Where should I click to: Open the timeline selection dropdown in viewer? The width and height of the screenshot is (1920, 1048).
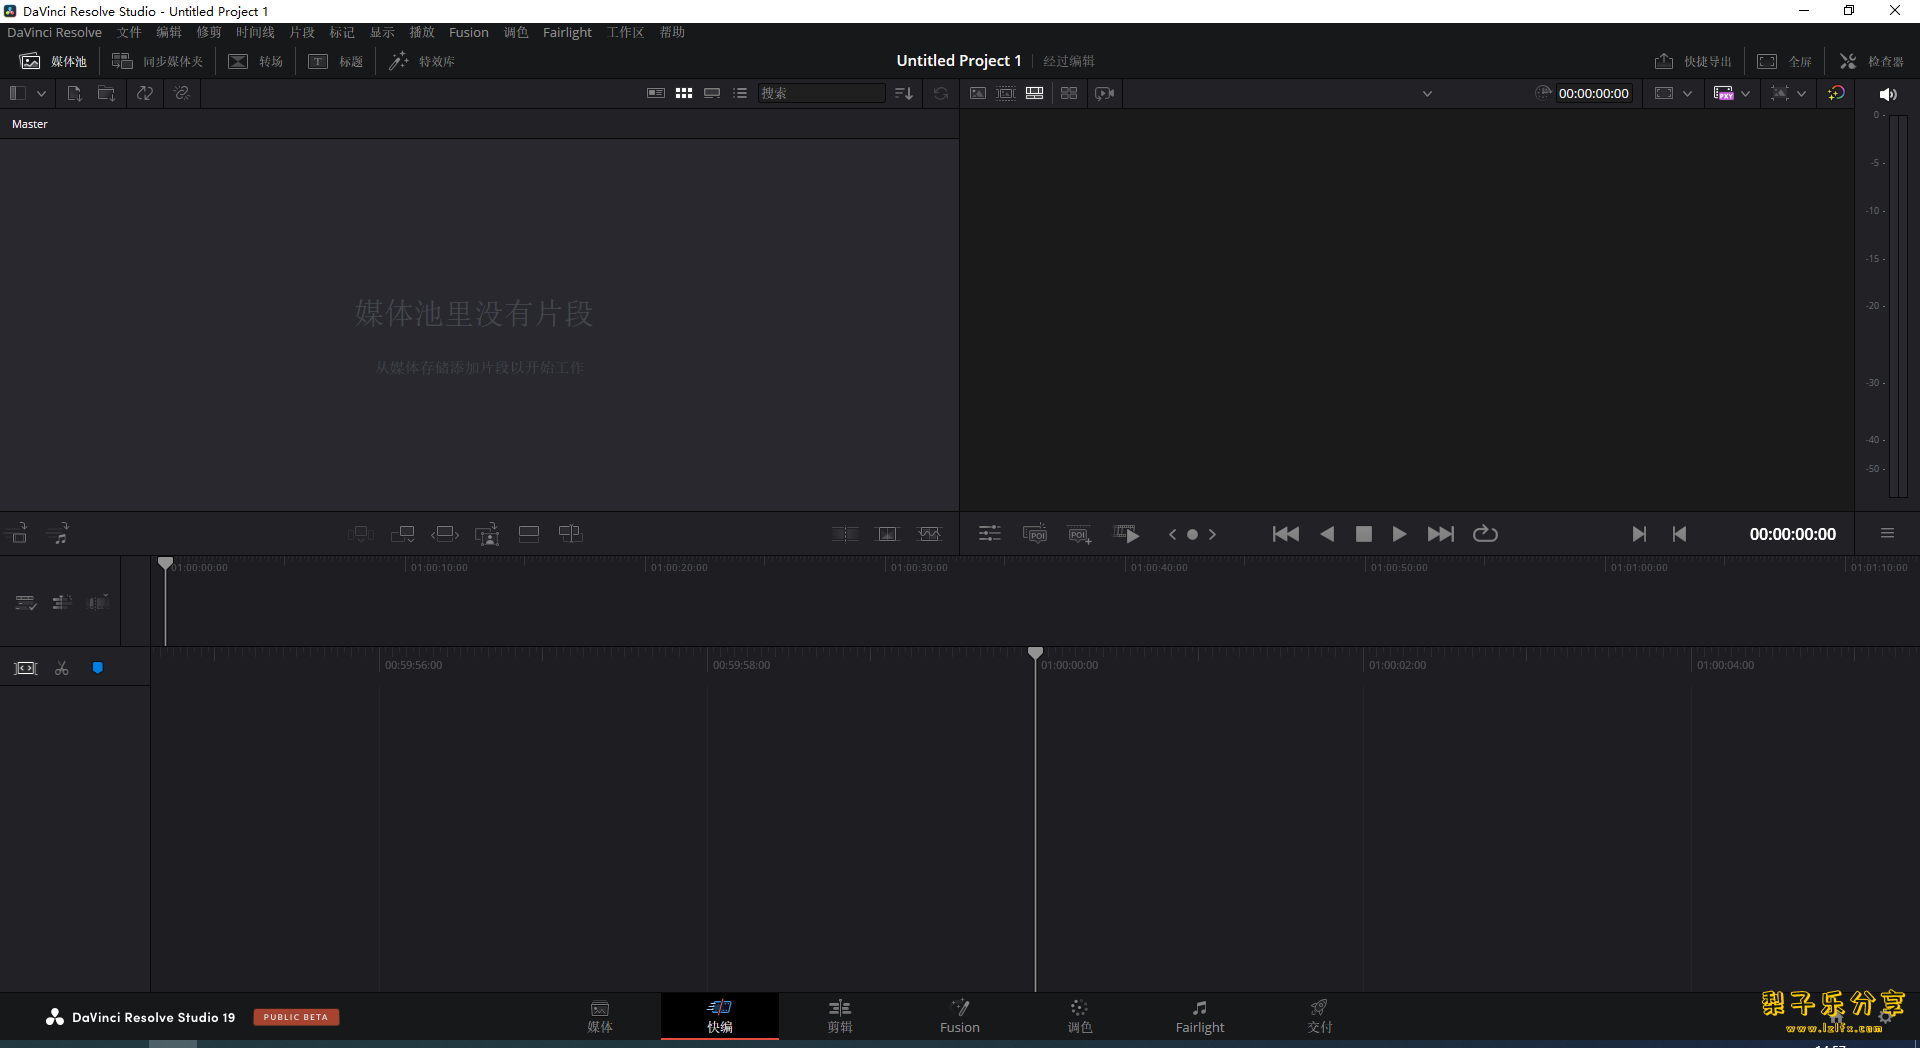1427,93
